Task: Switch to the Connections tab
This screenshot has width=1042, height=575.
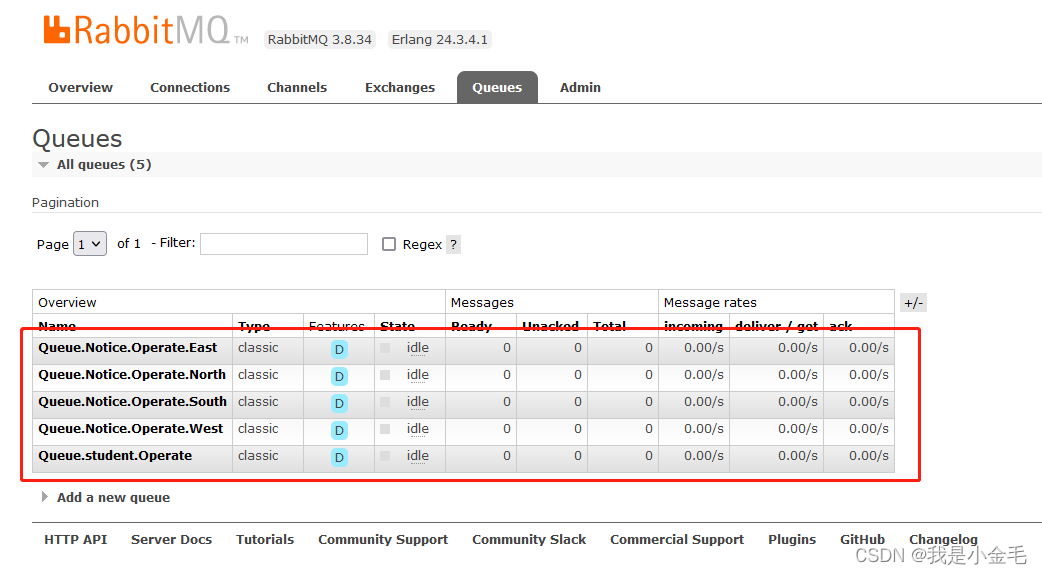Action: click(190, 87)
